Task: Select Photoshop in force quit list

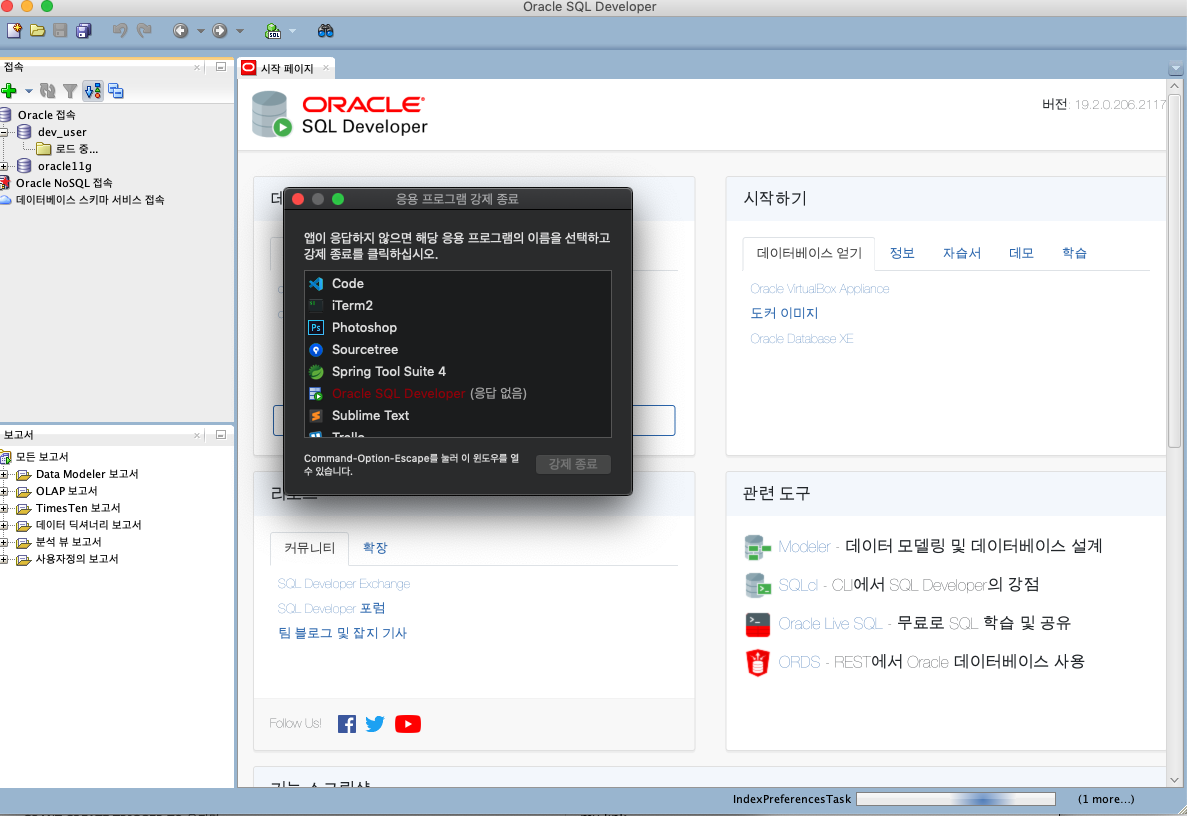Action: 458,327
